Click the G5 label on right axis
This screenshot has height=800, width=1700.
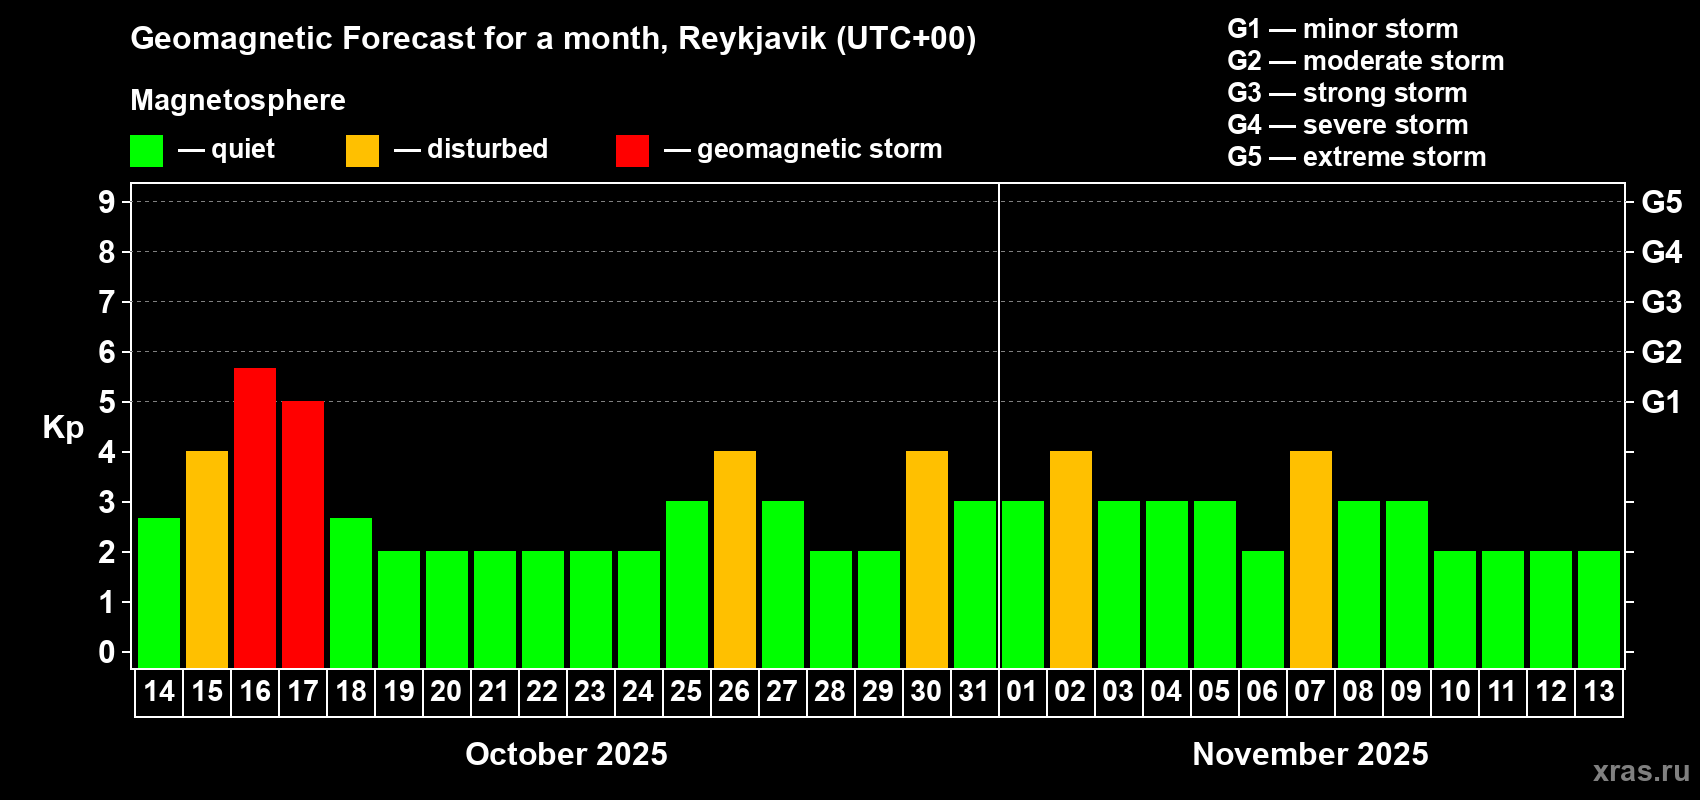[x=1662, y=202]
